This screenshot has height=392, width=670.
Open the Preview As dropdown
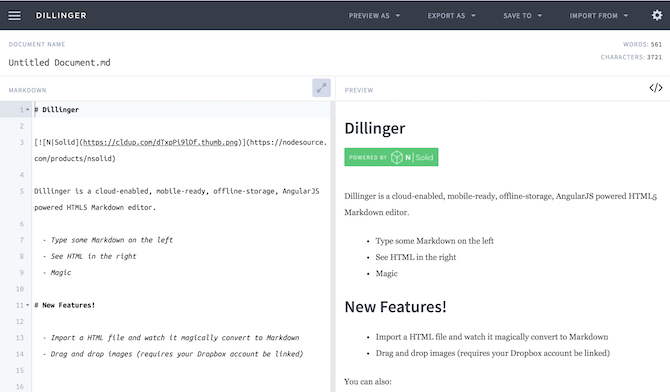374,16
